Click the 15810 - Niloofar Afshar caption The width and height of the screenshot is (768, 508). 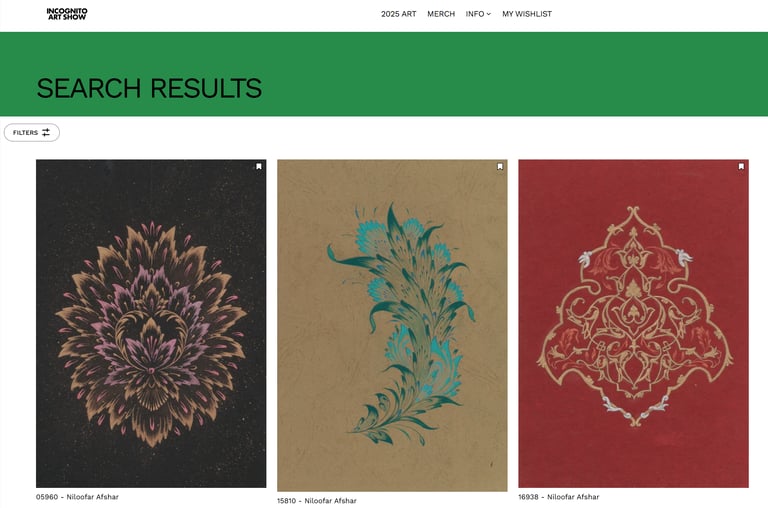[x=317, y=501]
